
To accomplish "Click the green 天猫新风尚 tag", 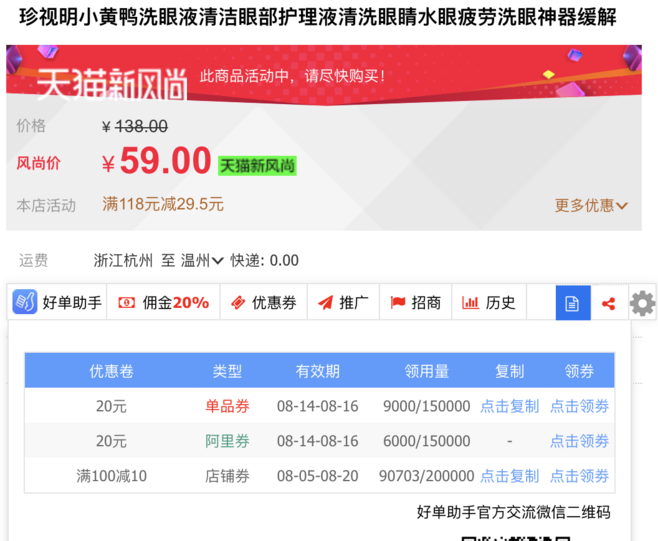I will pos(257,166).
